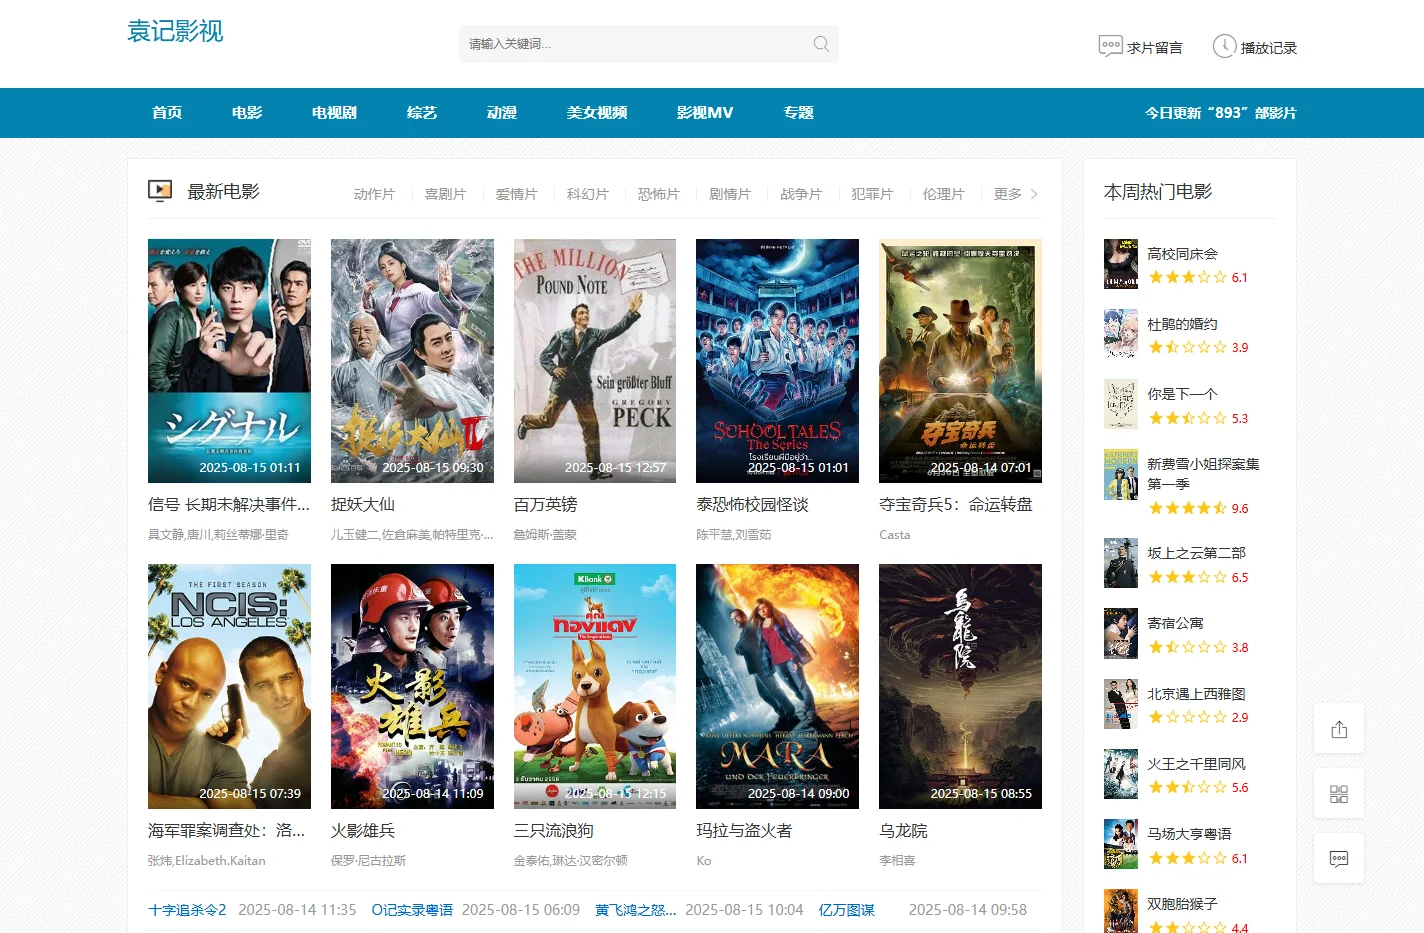Open the three stray dogs cartoon poster
The height and width of the screenshot is (933, 1424).
click(x=595, y=686)
